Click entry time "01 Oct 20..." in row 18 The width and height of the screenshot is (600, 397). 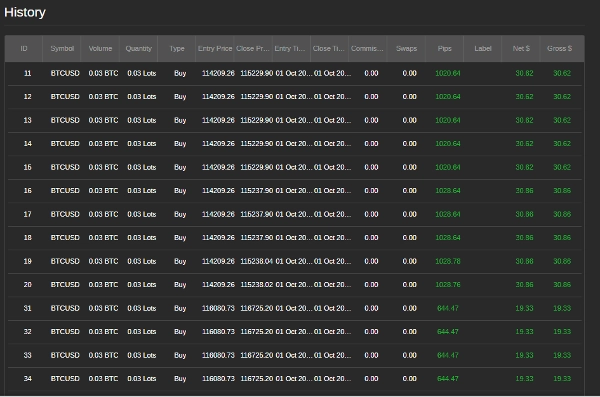(293, 238)
